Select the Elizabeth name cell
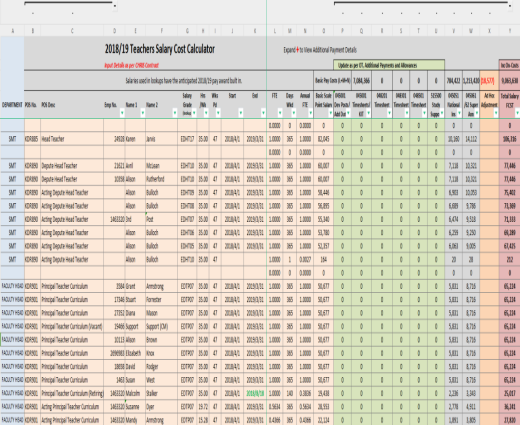 (135, 353)
